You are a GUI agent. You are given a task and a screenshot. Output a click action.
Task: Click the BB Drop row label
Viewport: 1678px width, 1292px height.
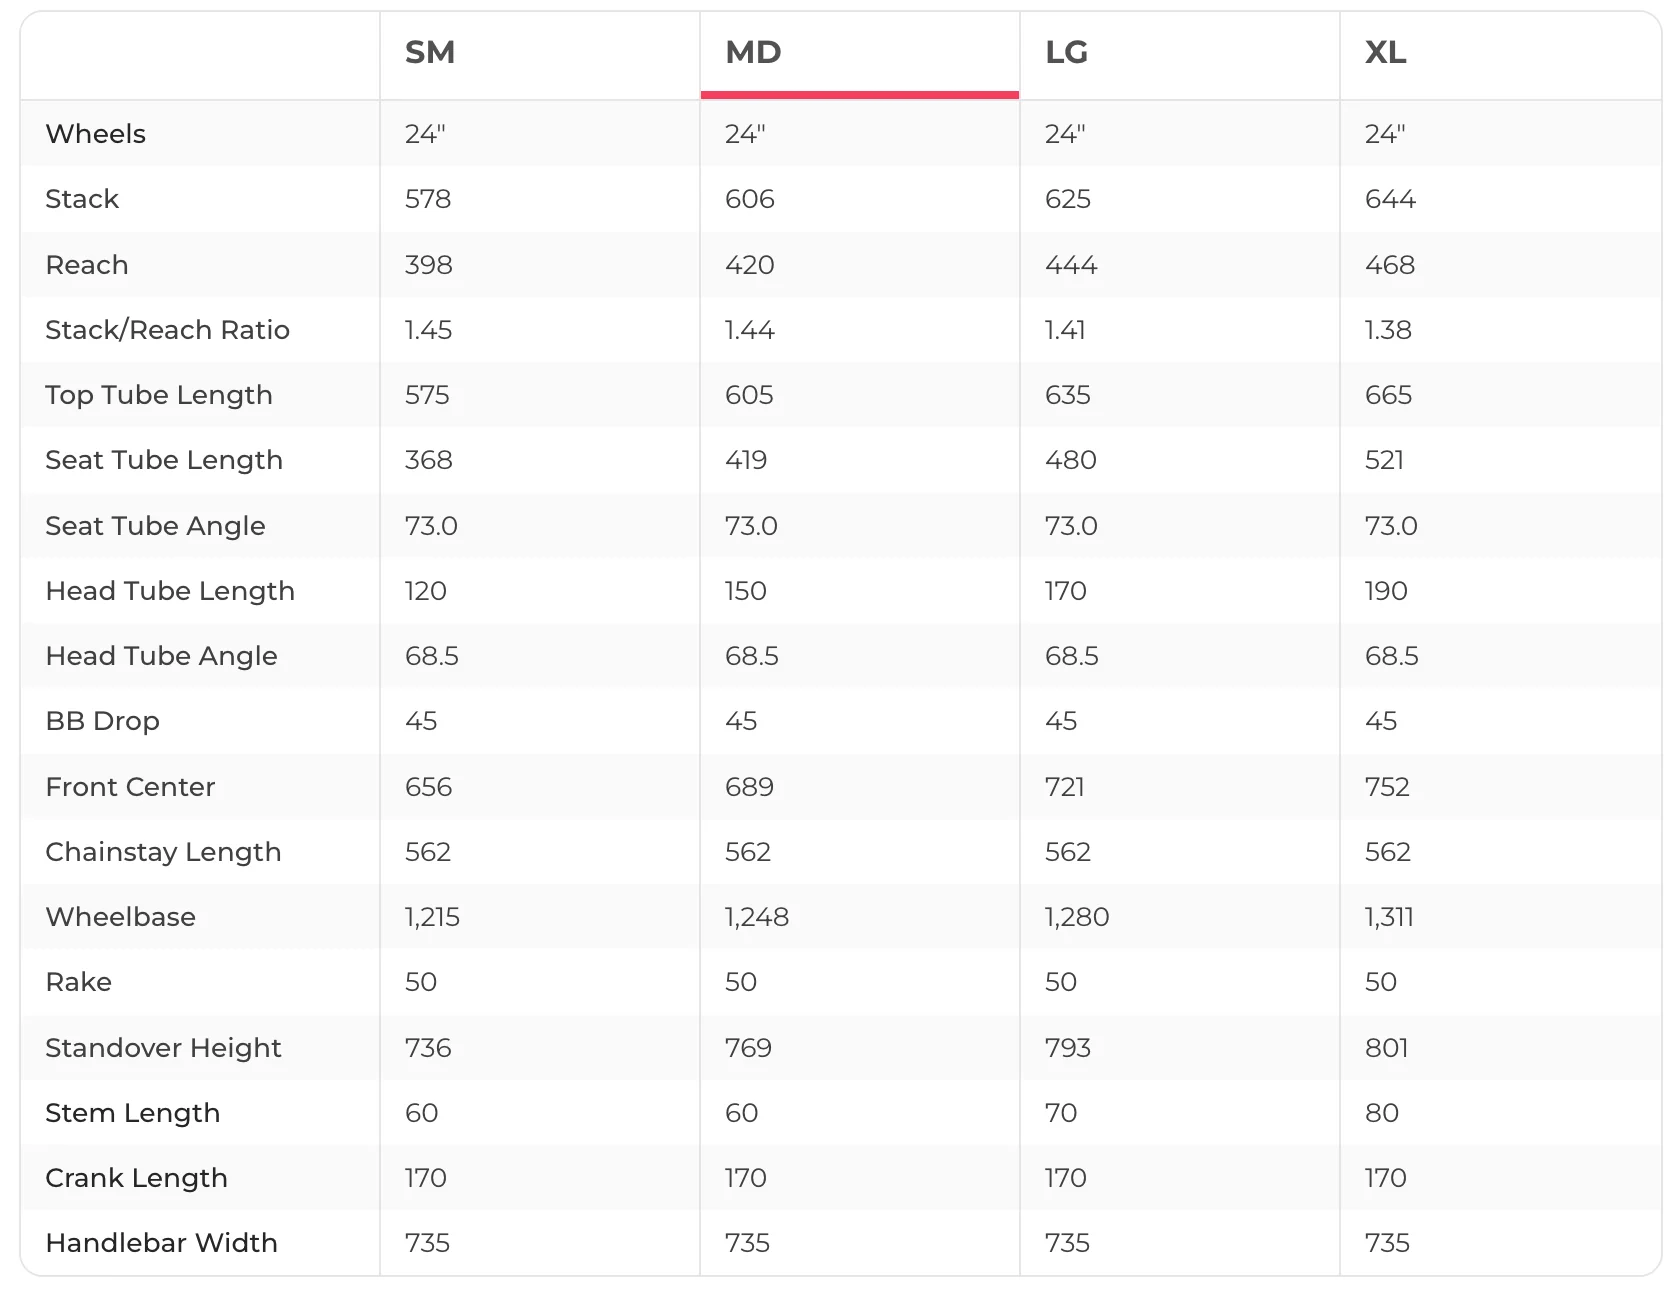(103, 721)
